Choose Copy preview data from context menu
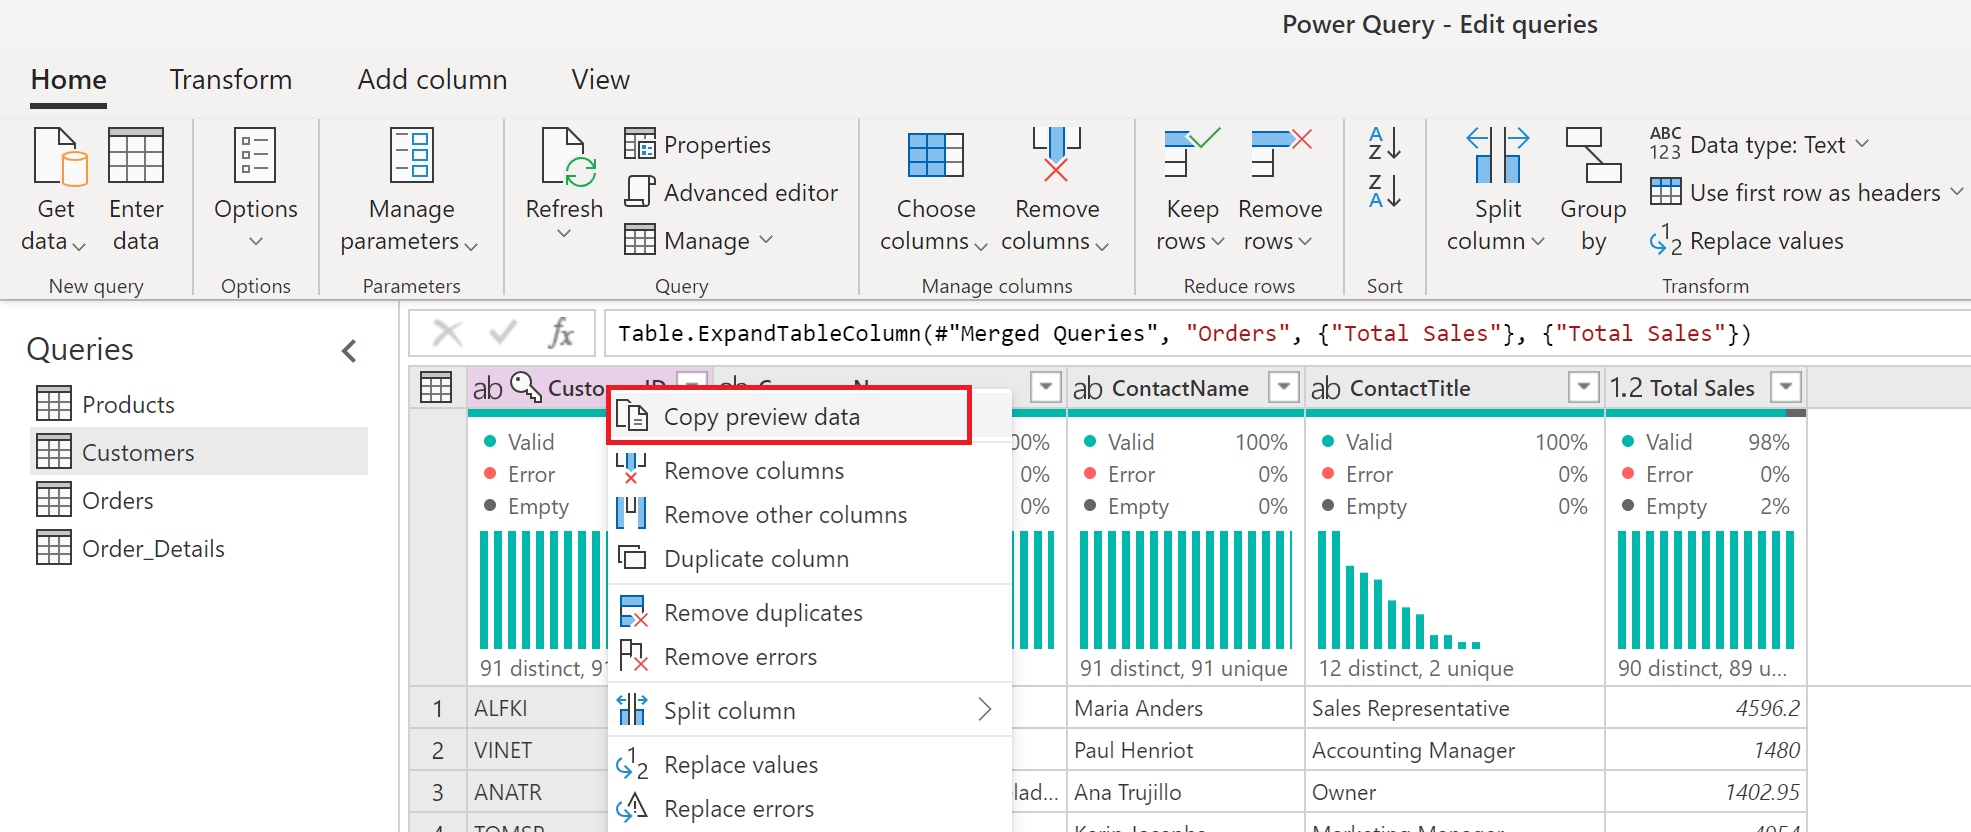 761,417
